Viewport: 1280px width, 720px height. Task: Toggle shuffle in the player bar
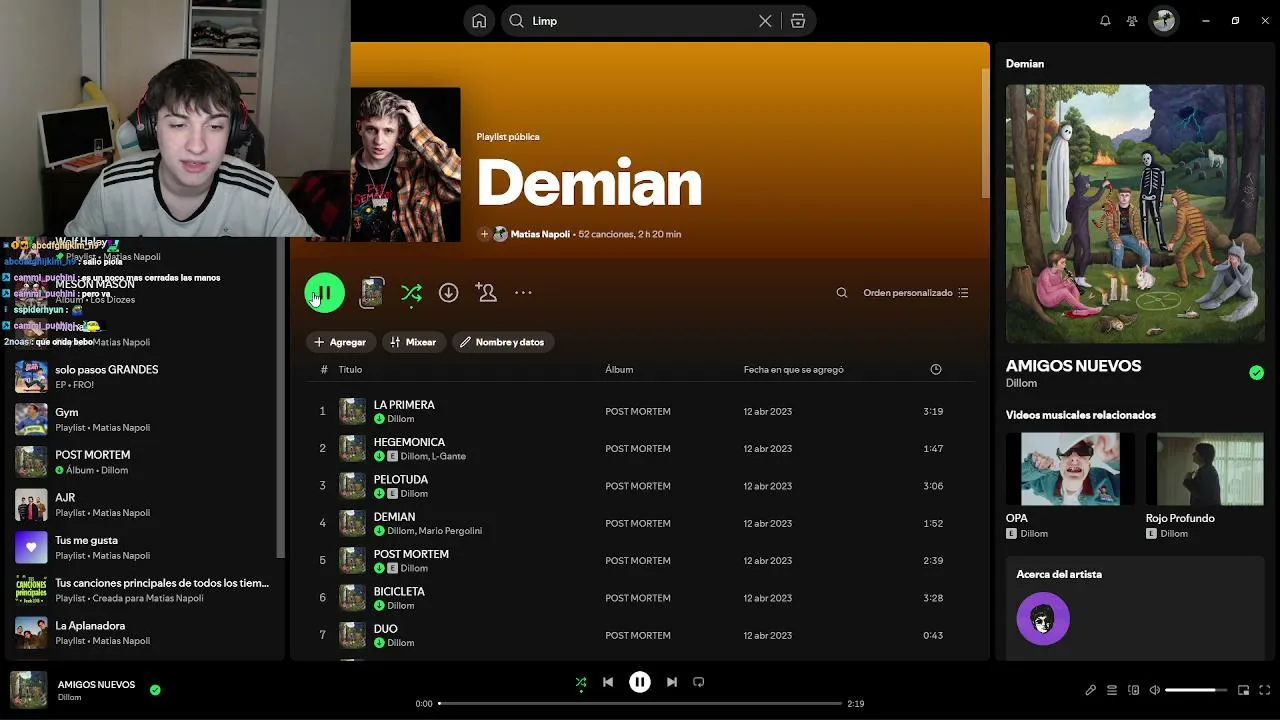[x=581, y=682]
